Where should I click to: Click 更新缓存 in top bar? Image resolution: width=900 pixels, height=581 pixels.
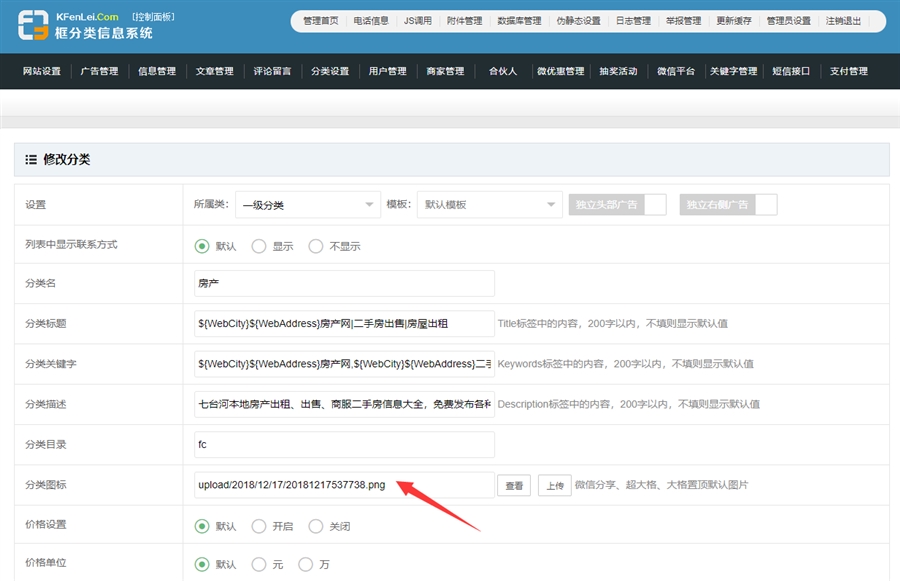point(735,21)
